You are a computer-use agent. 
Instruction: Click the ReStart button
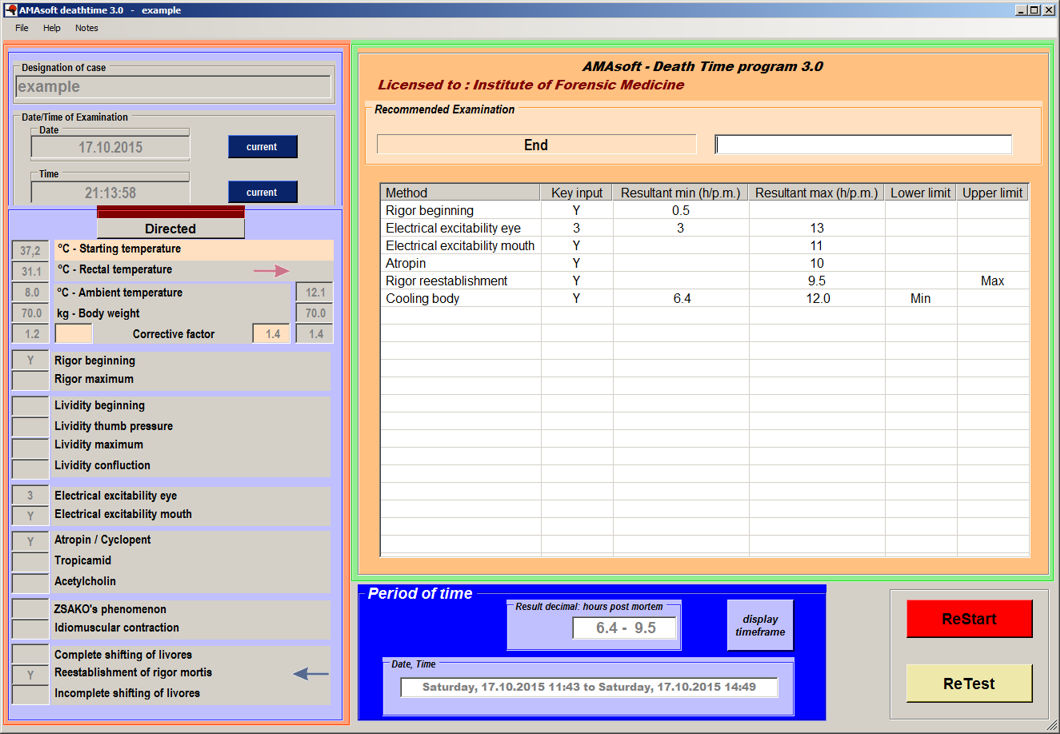pyautogui.click(x=969, y=619)
